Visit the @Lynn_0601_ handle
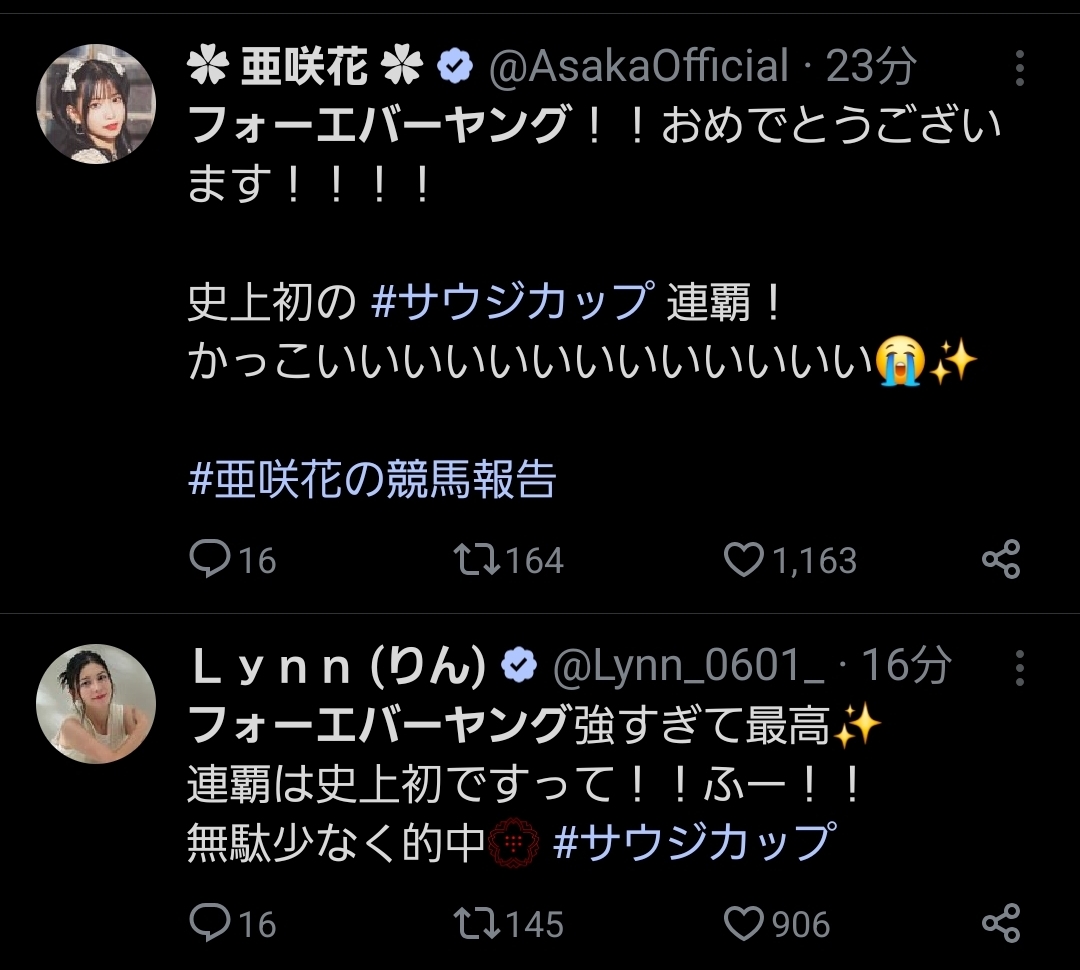The width and height of the screenshot is (1080, 970). 688,666
